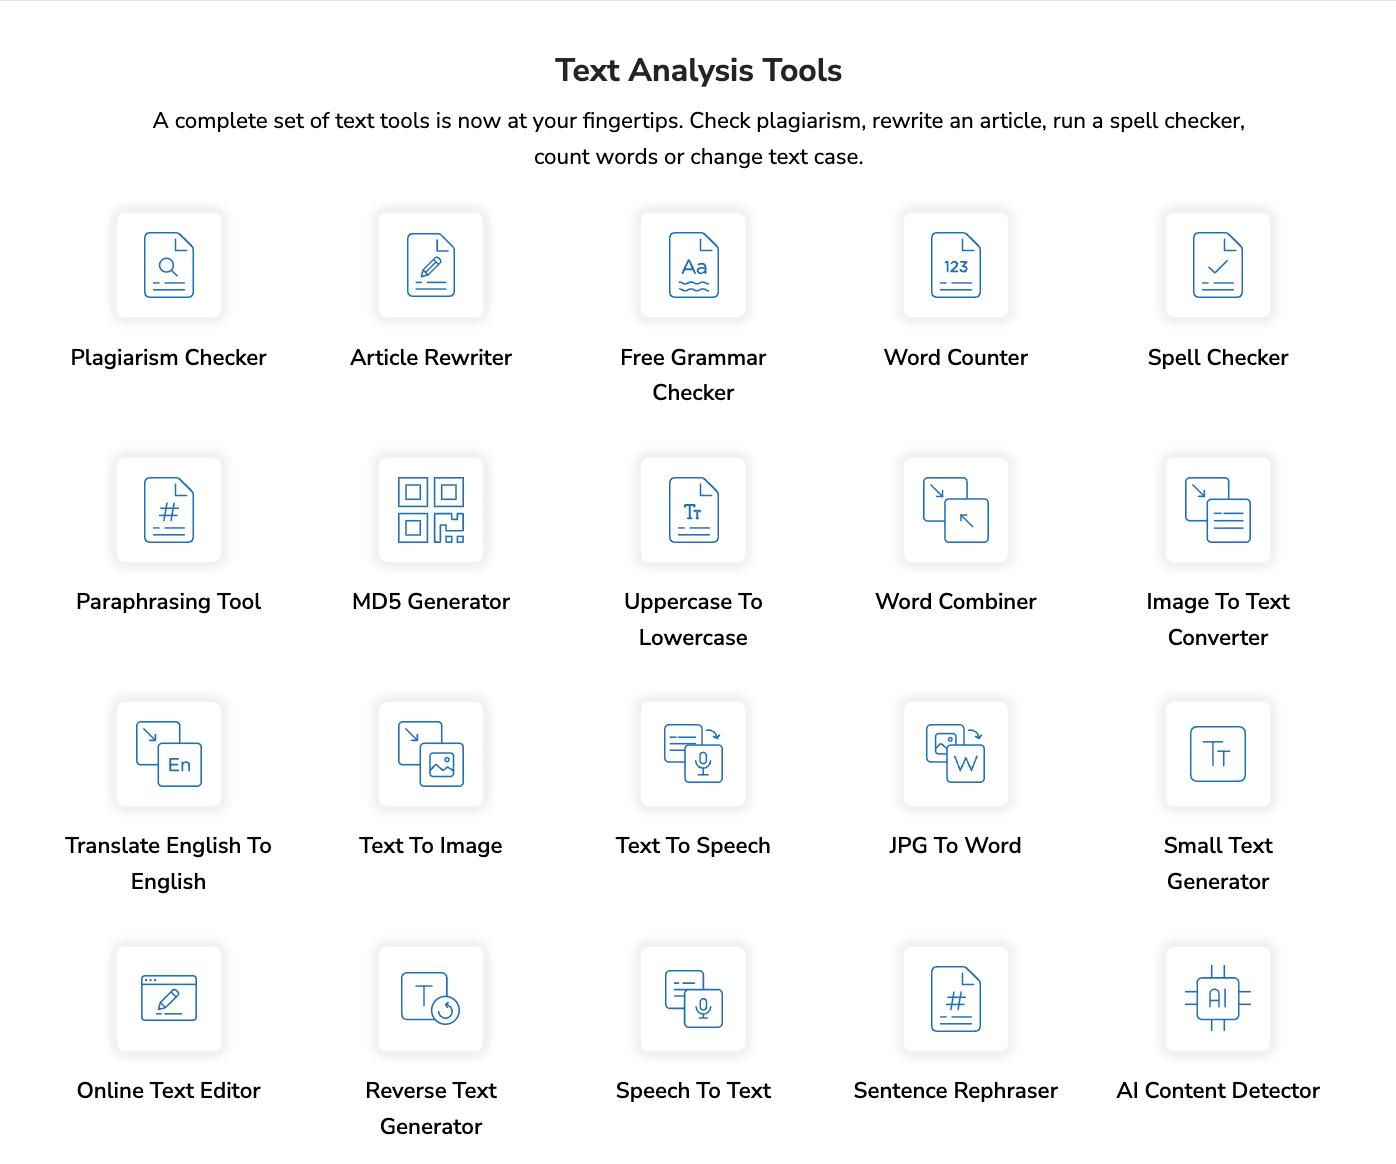Screen dimensions: 1396x1164
Task: Click the Word Counter 123 icon
Action: click(x=955, y=265)
